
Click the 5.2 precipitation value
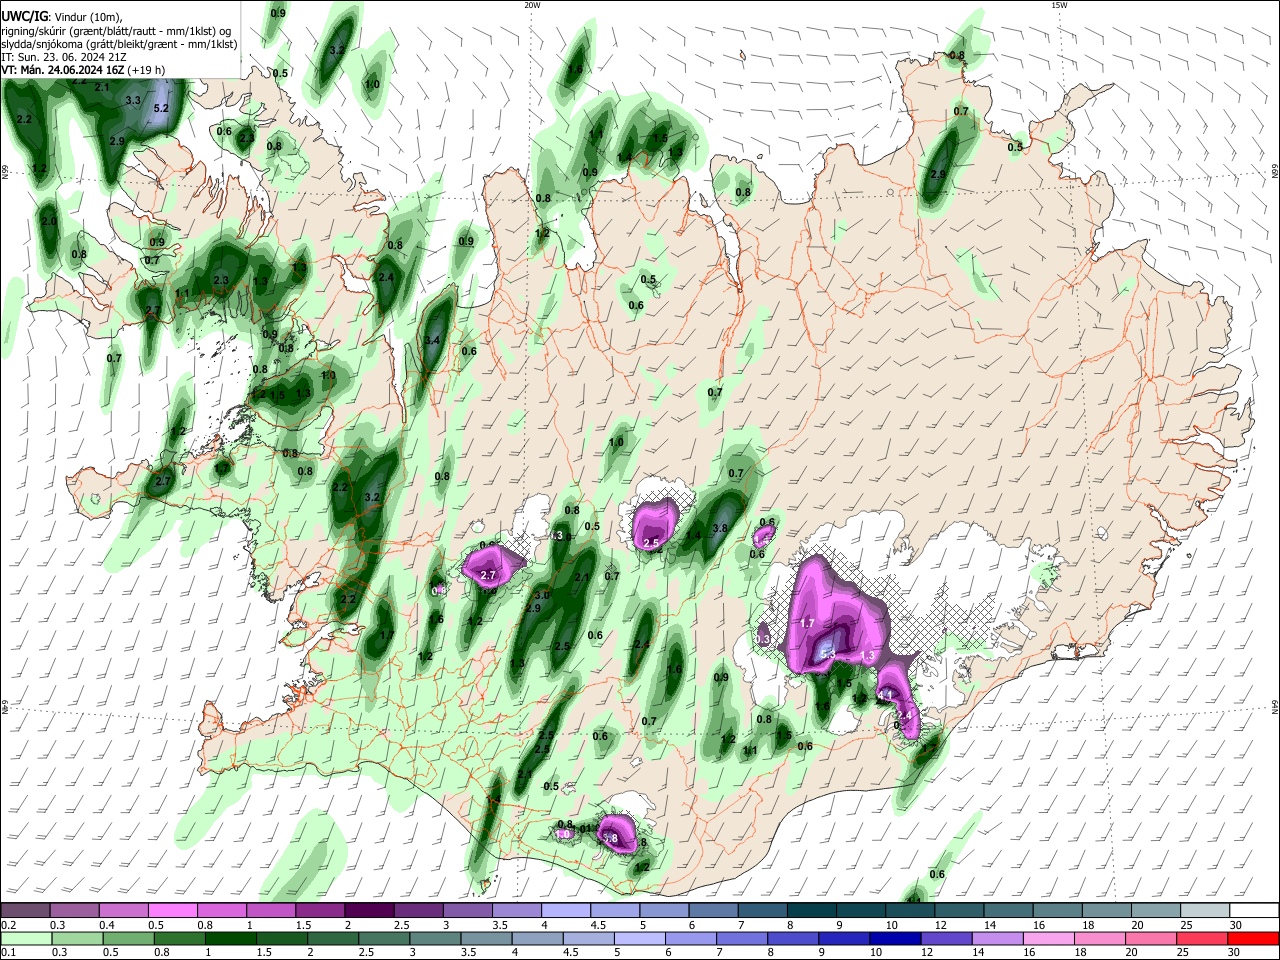point(162,107)
